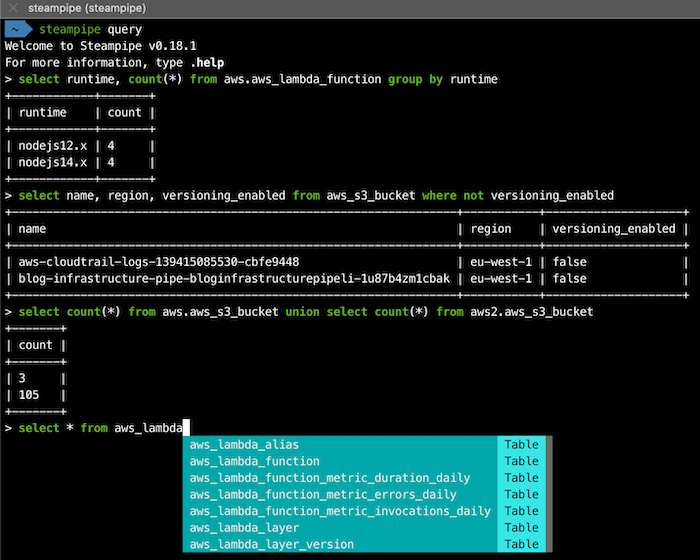Screen dimensions: 700x560
Task: Click the 'steampipe' command word
Action: [70, 29]
